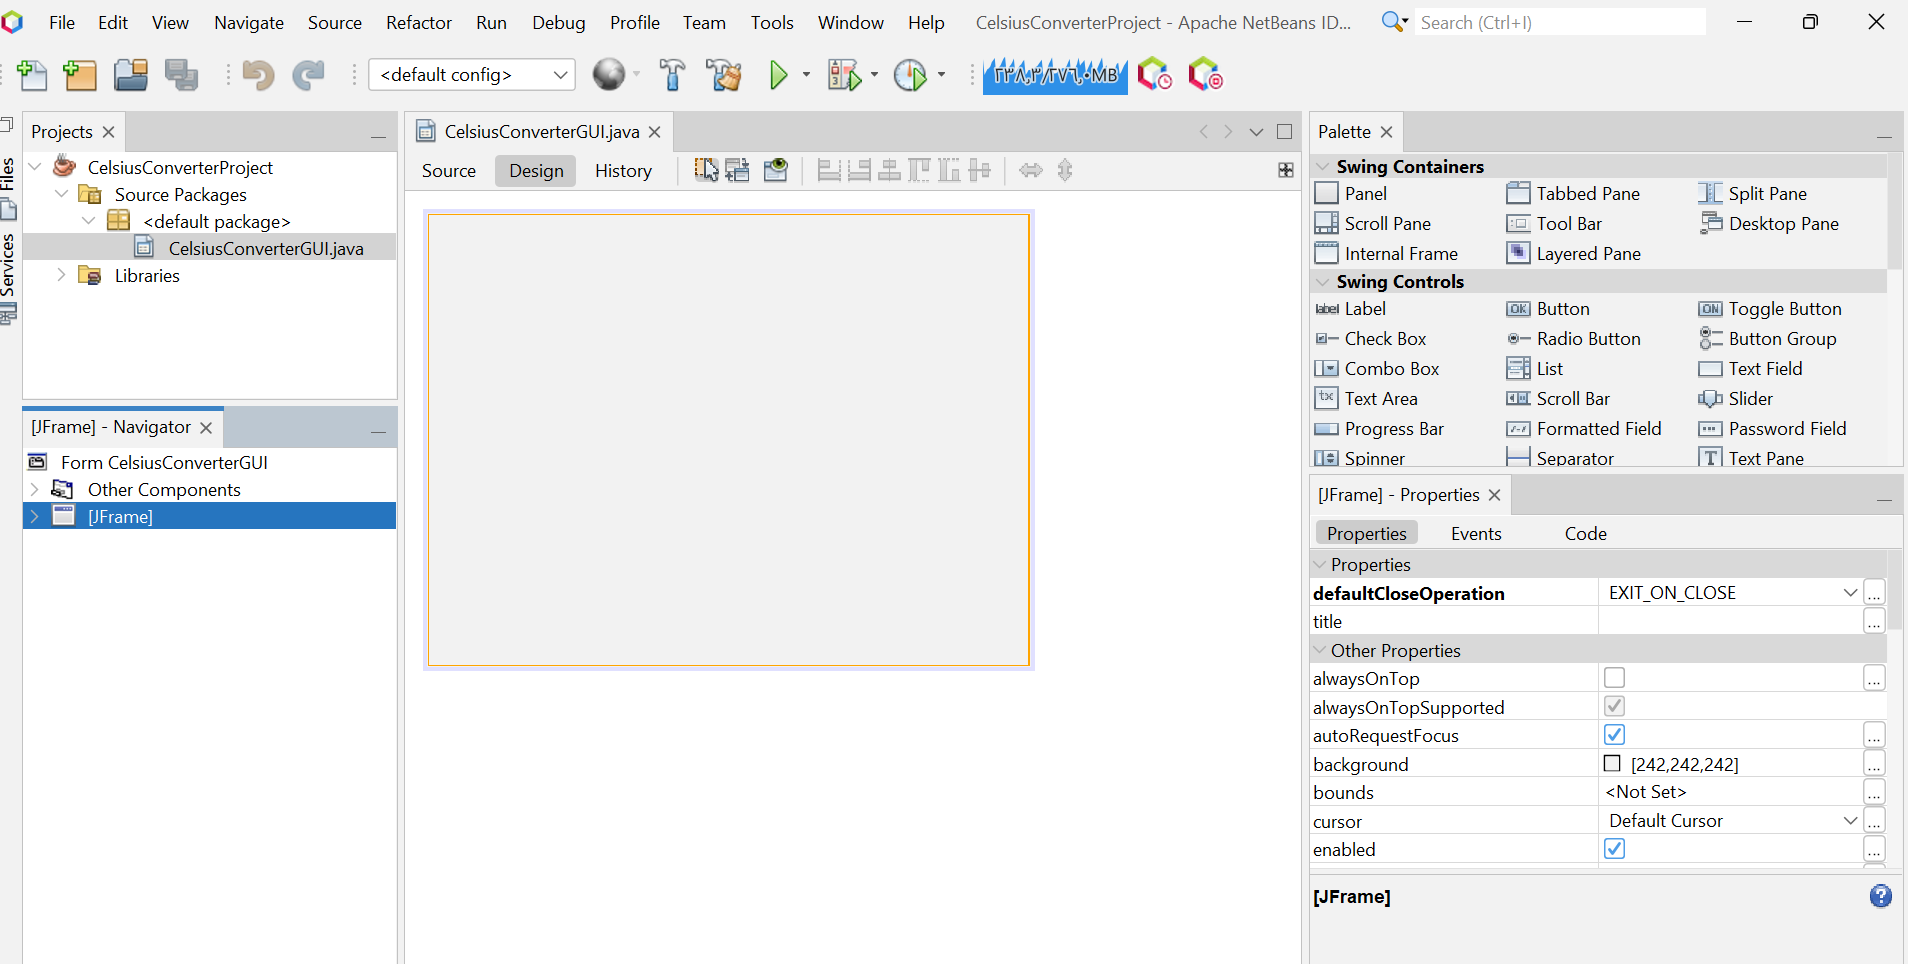Click the background color swatch
Viewport: 1908px width, 964px height.
coord(1612,764)
